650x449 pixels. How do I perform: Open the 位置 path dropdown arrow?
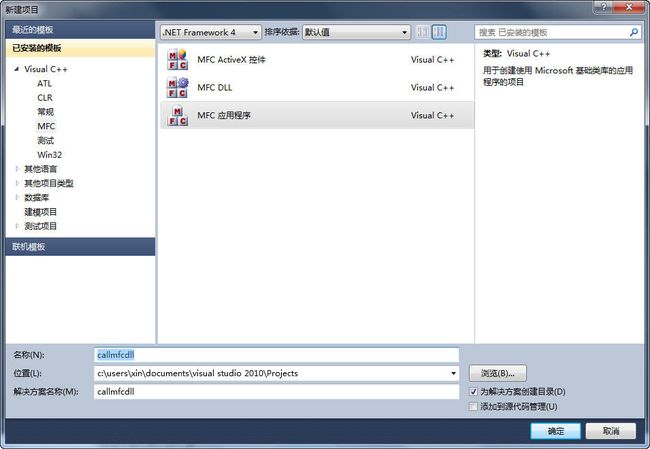click(x=453, y=373)
